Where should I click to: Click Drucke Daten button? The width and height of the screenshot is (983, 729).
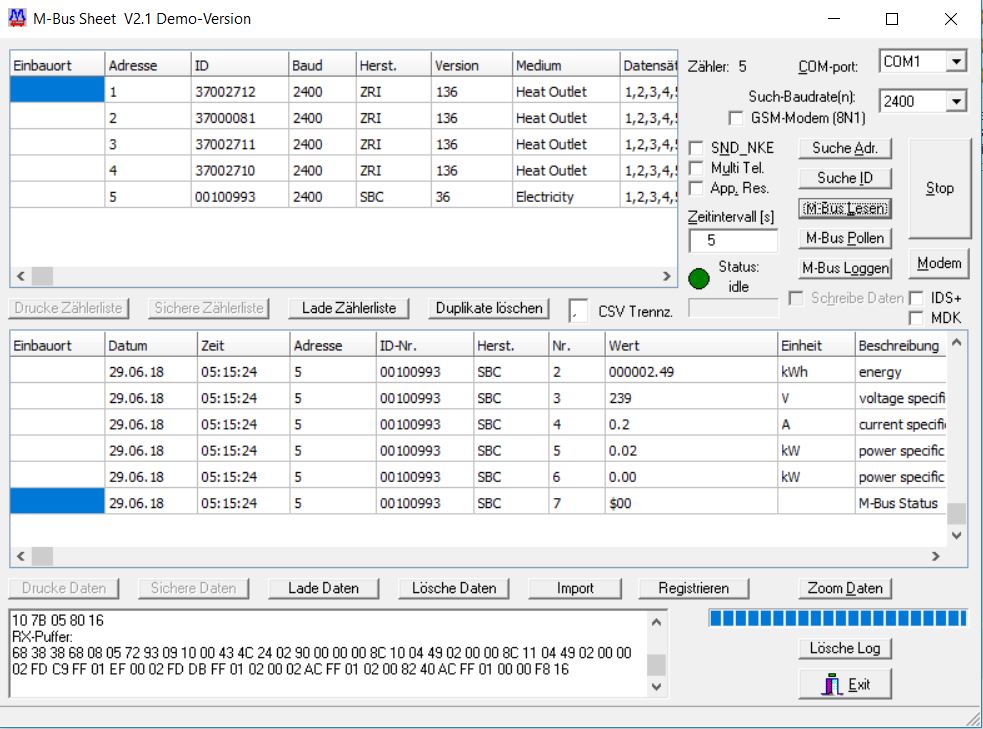(63, 589)
